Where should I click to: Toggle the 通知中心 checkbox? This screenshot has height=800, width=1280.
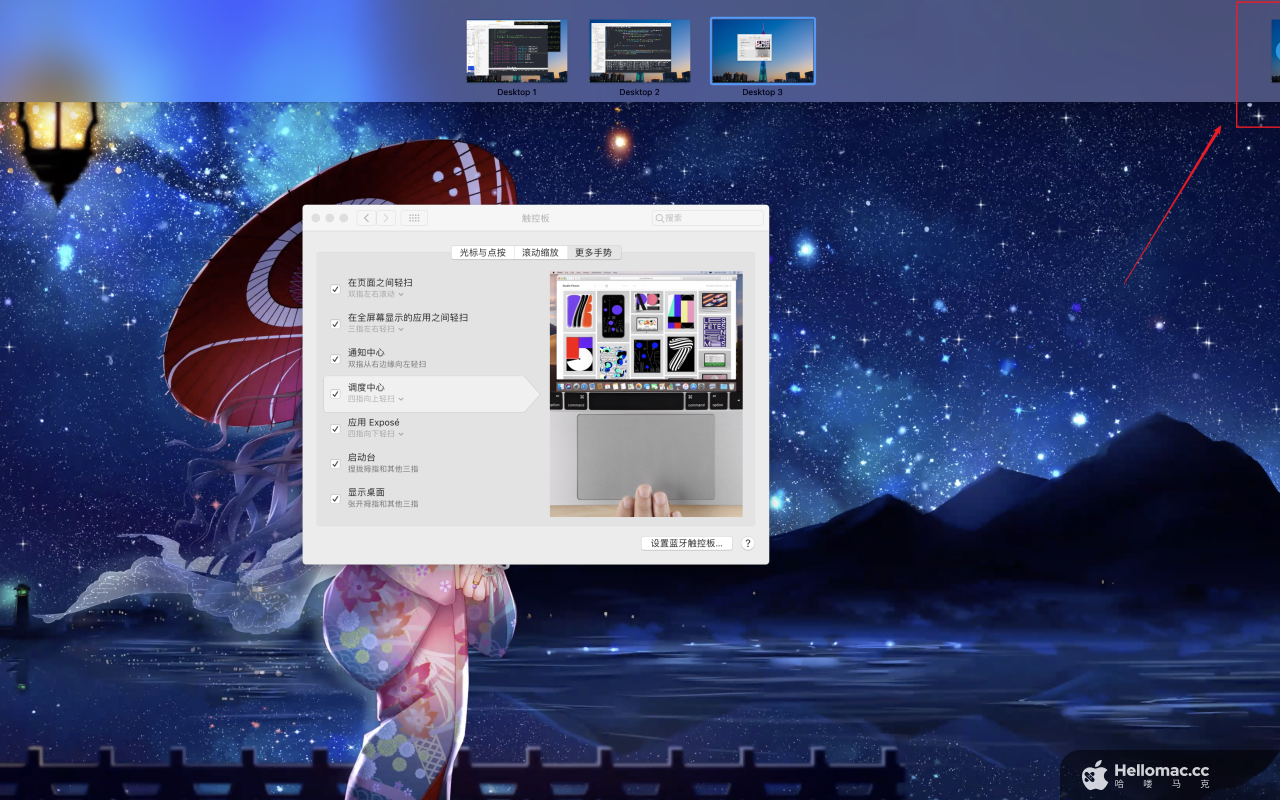(x=335, y=359)
